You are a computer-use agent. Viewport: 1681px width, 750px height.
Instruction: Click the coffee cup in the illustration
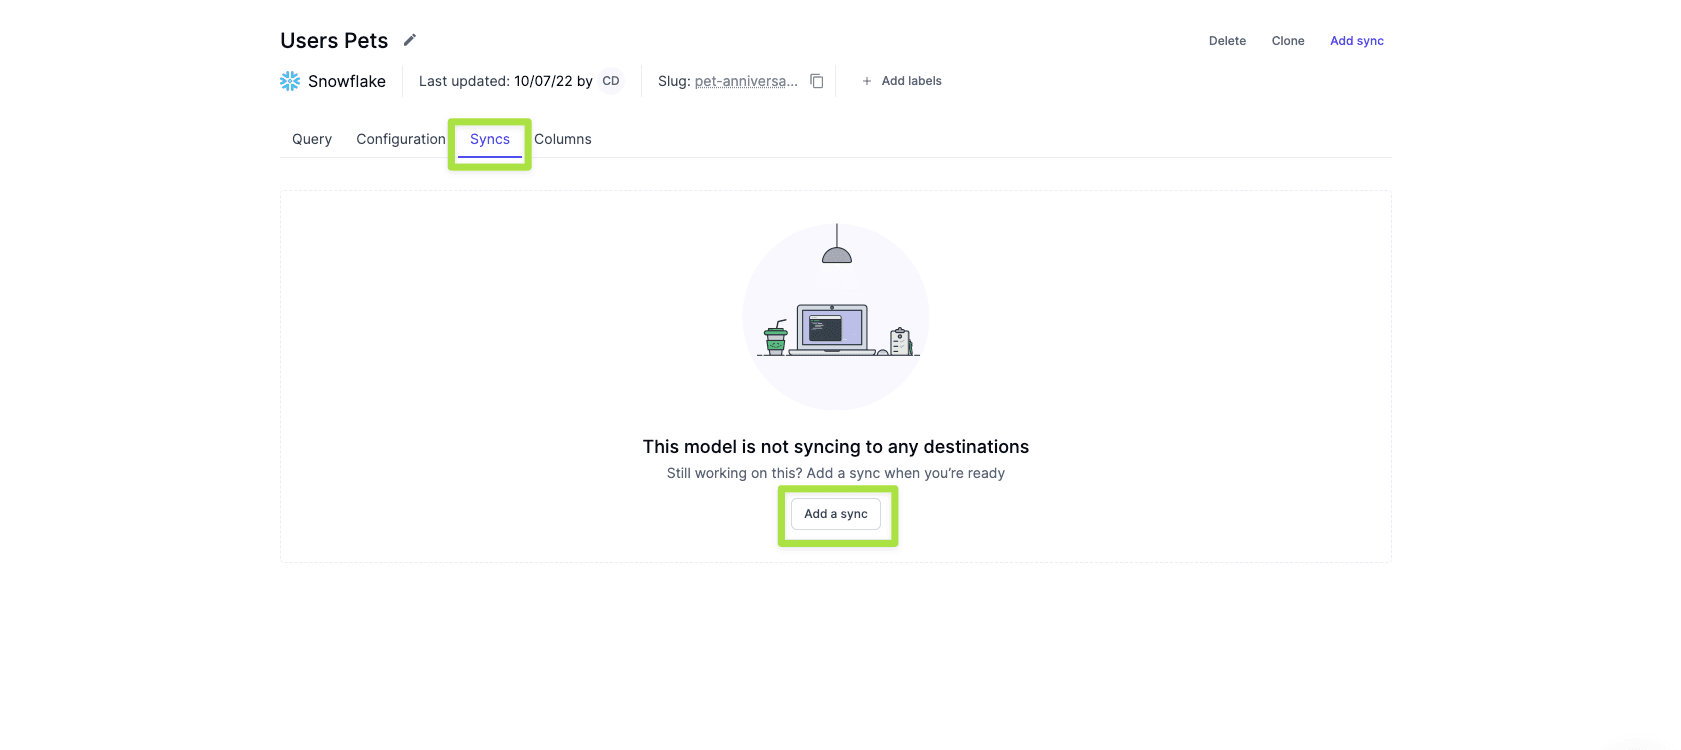click(x=775, y=339)
